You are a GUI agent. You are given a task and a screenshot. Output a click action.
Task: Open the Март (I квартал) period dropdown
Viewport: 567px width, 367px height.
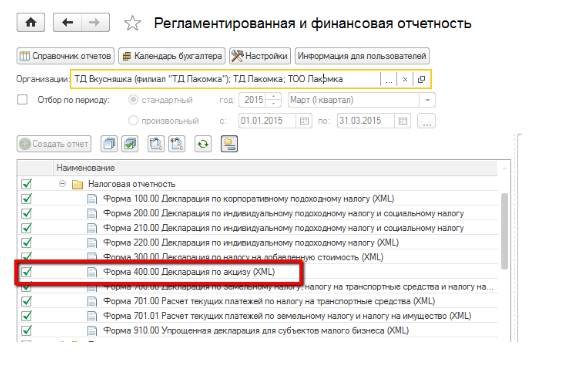(427, 100)
